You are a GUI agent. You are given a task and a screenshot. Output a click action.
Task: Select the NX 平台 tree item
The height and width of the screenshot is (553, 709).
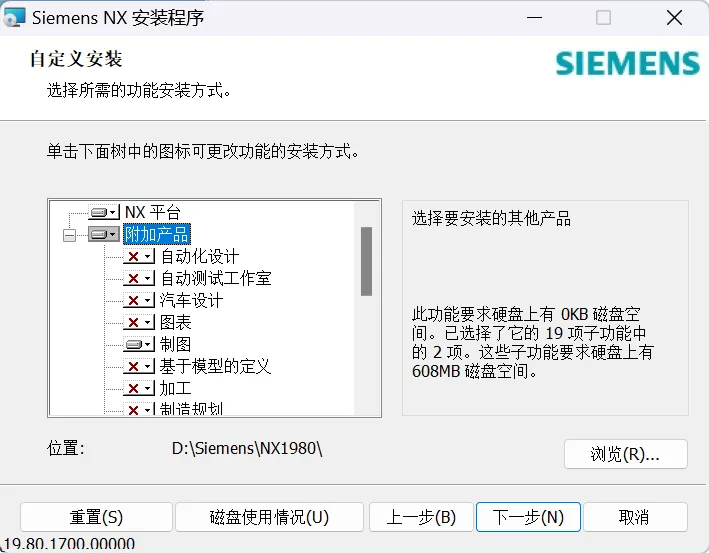coord(153,212)
